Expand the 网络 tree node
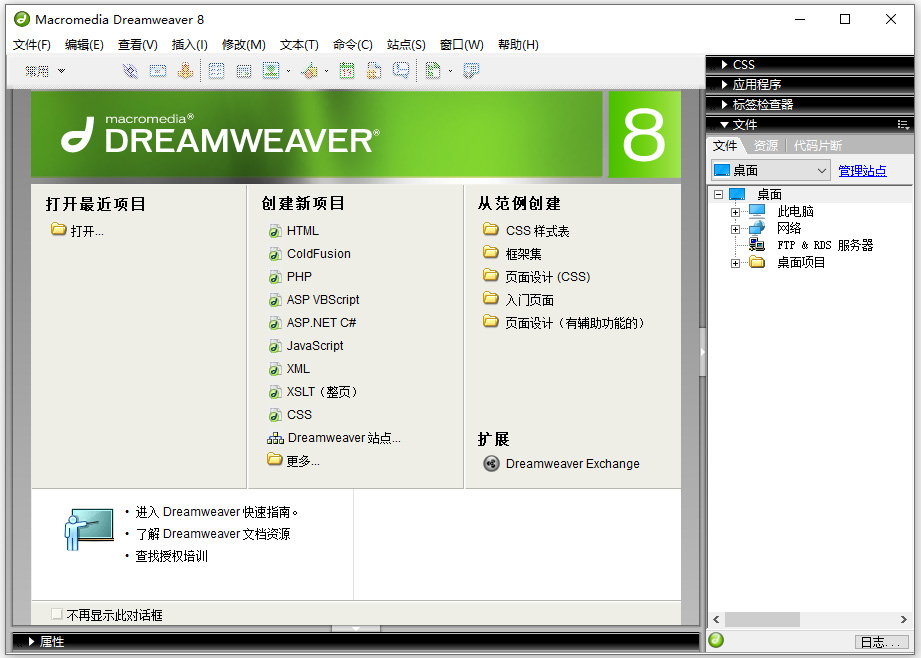 coord(734,228)
